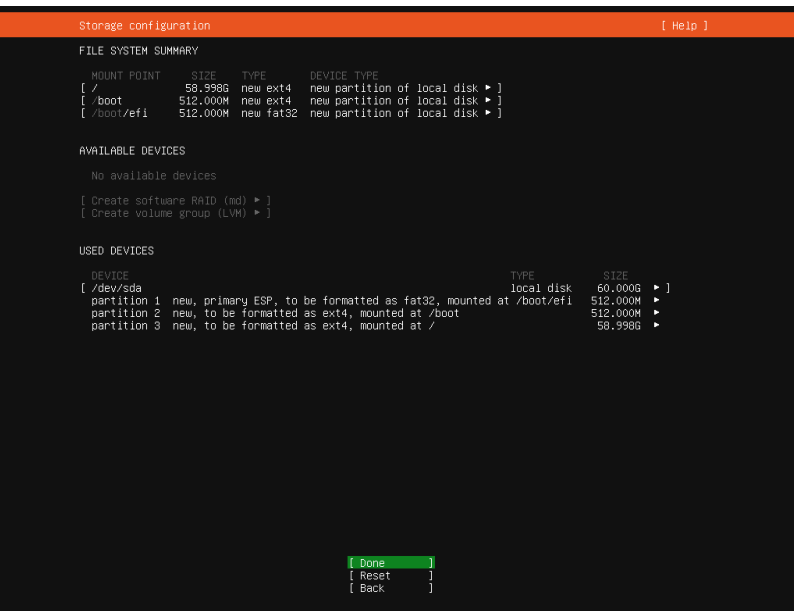Click the arrow icon beside partition 3 size

656,325
